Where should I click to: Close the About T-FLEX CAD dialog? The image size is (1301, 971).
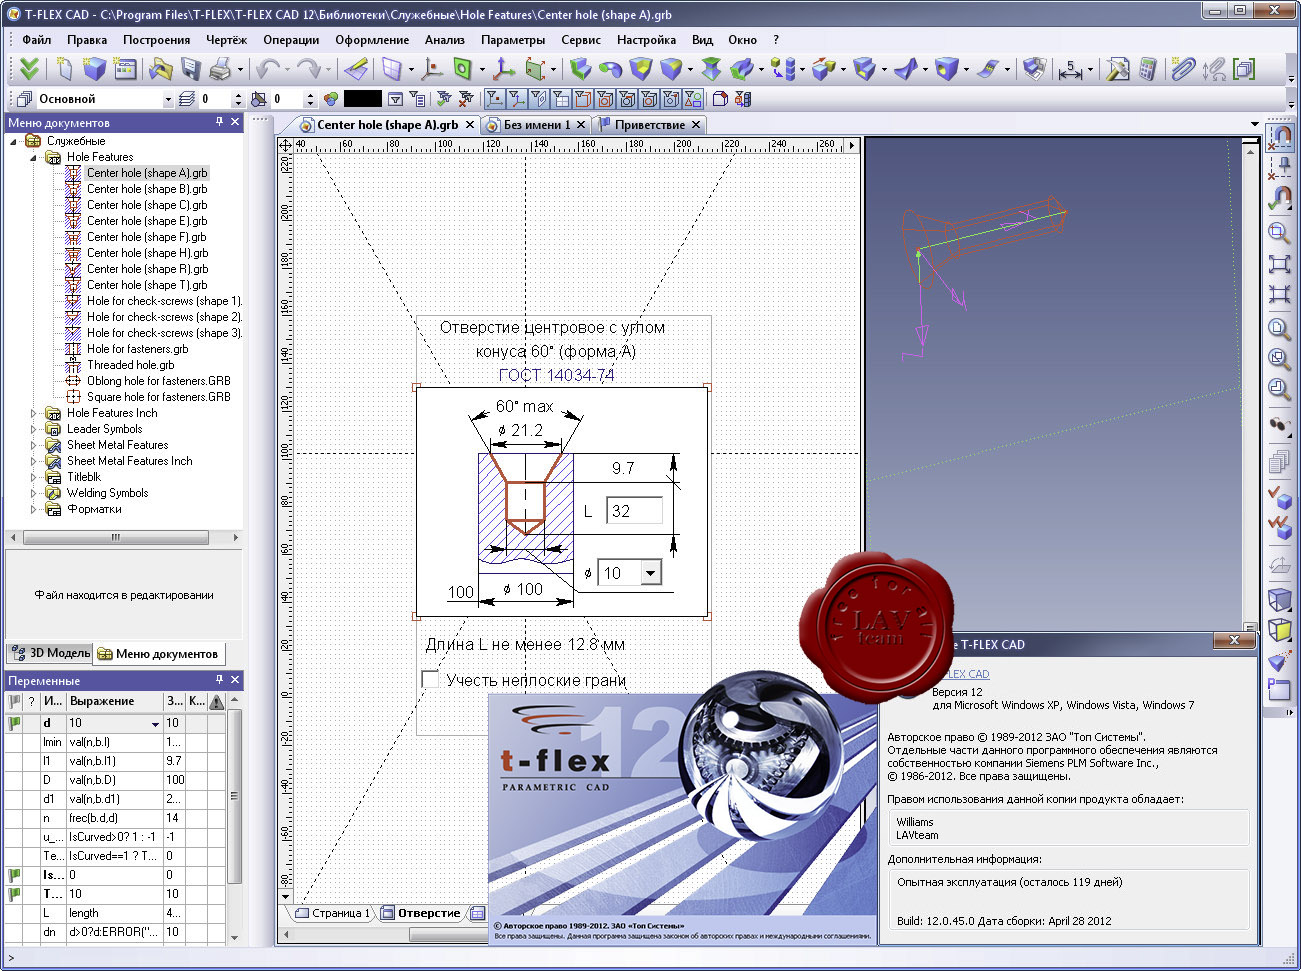(1234, 640)
